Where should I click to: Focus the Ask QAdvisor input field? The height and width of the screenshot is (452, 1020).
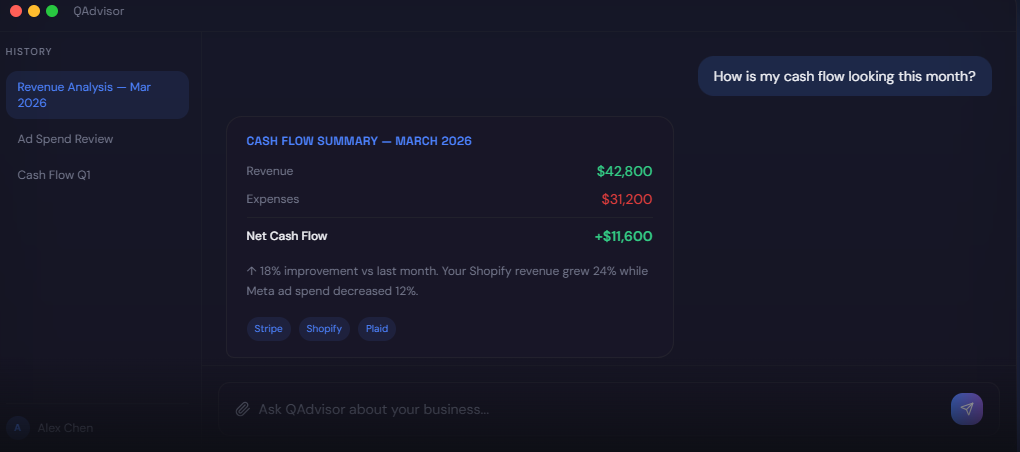tap(590, 409)
